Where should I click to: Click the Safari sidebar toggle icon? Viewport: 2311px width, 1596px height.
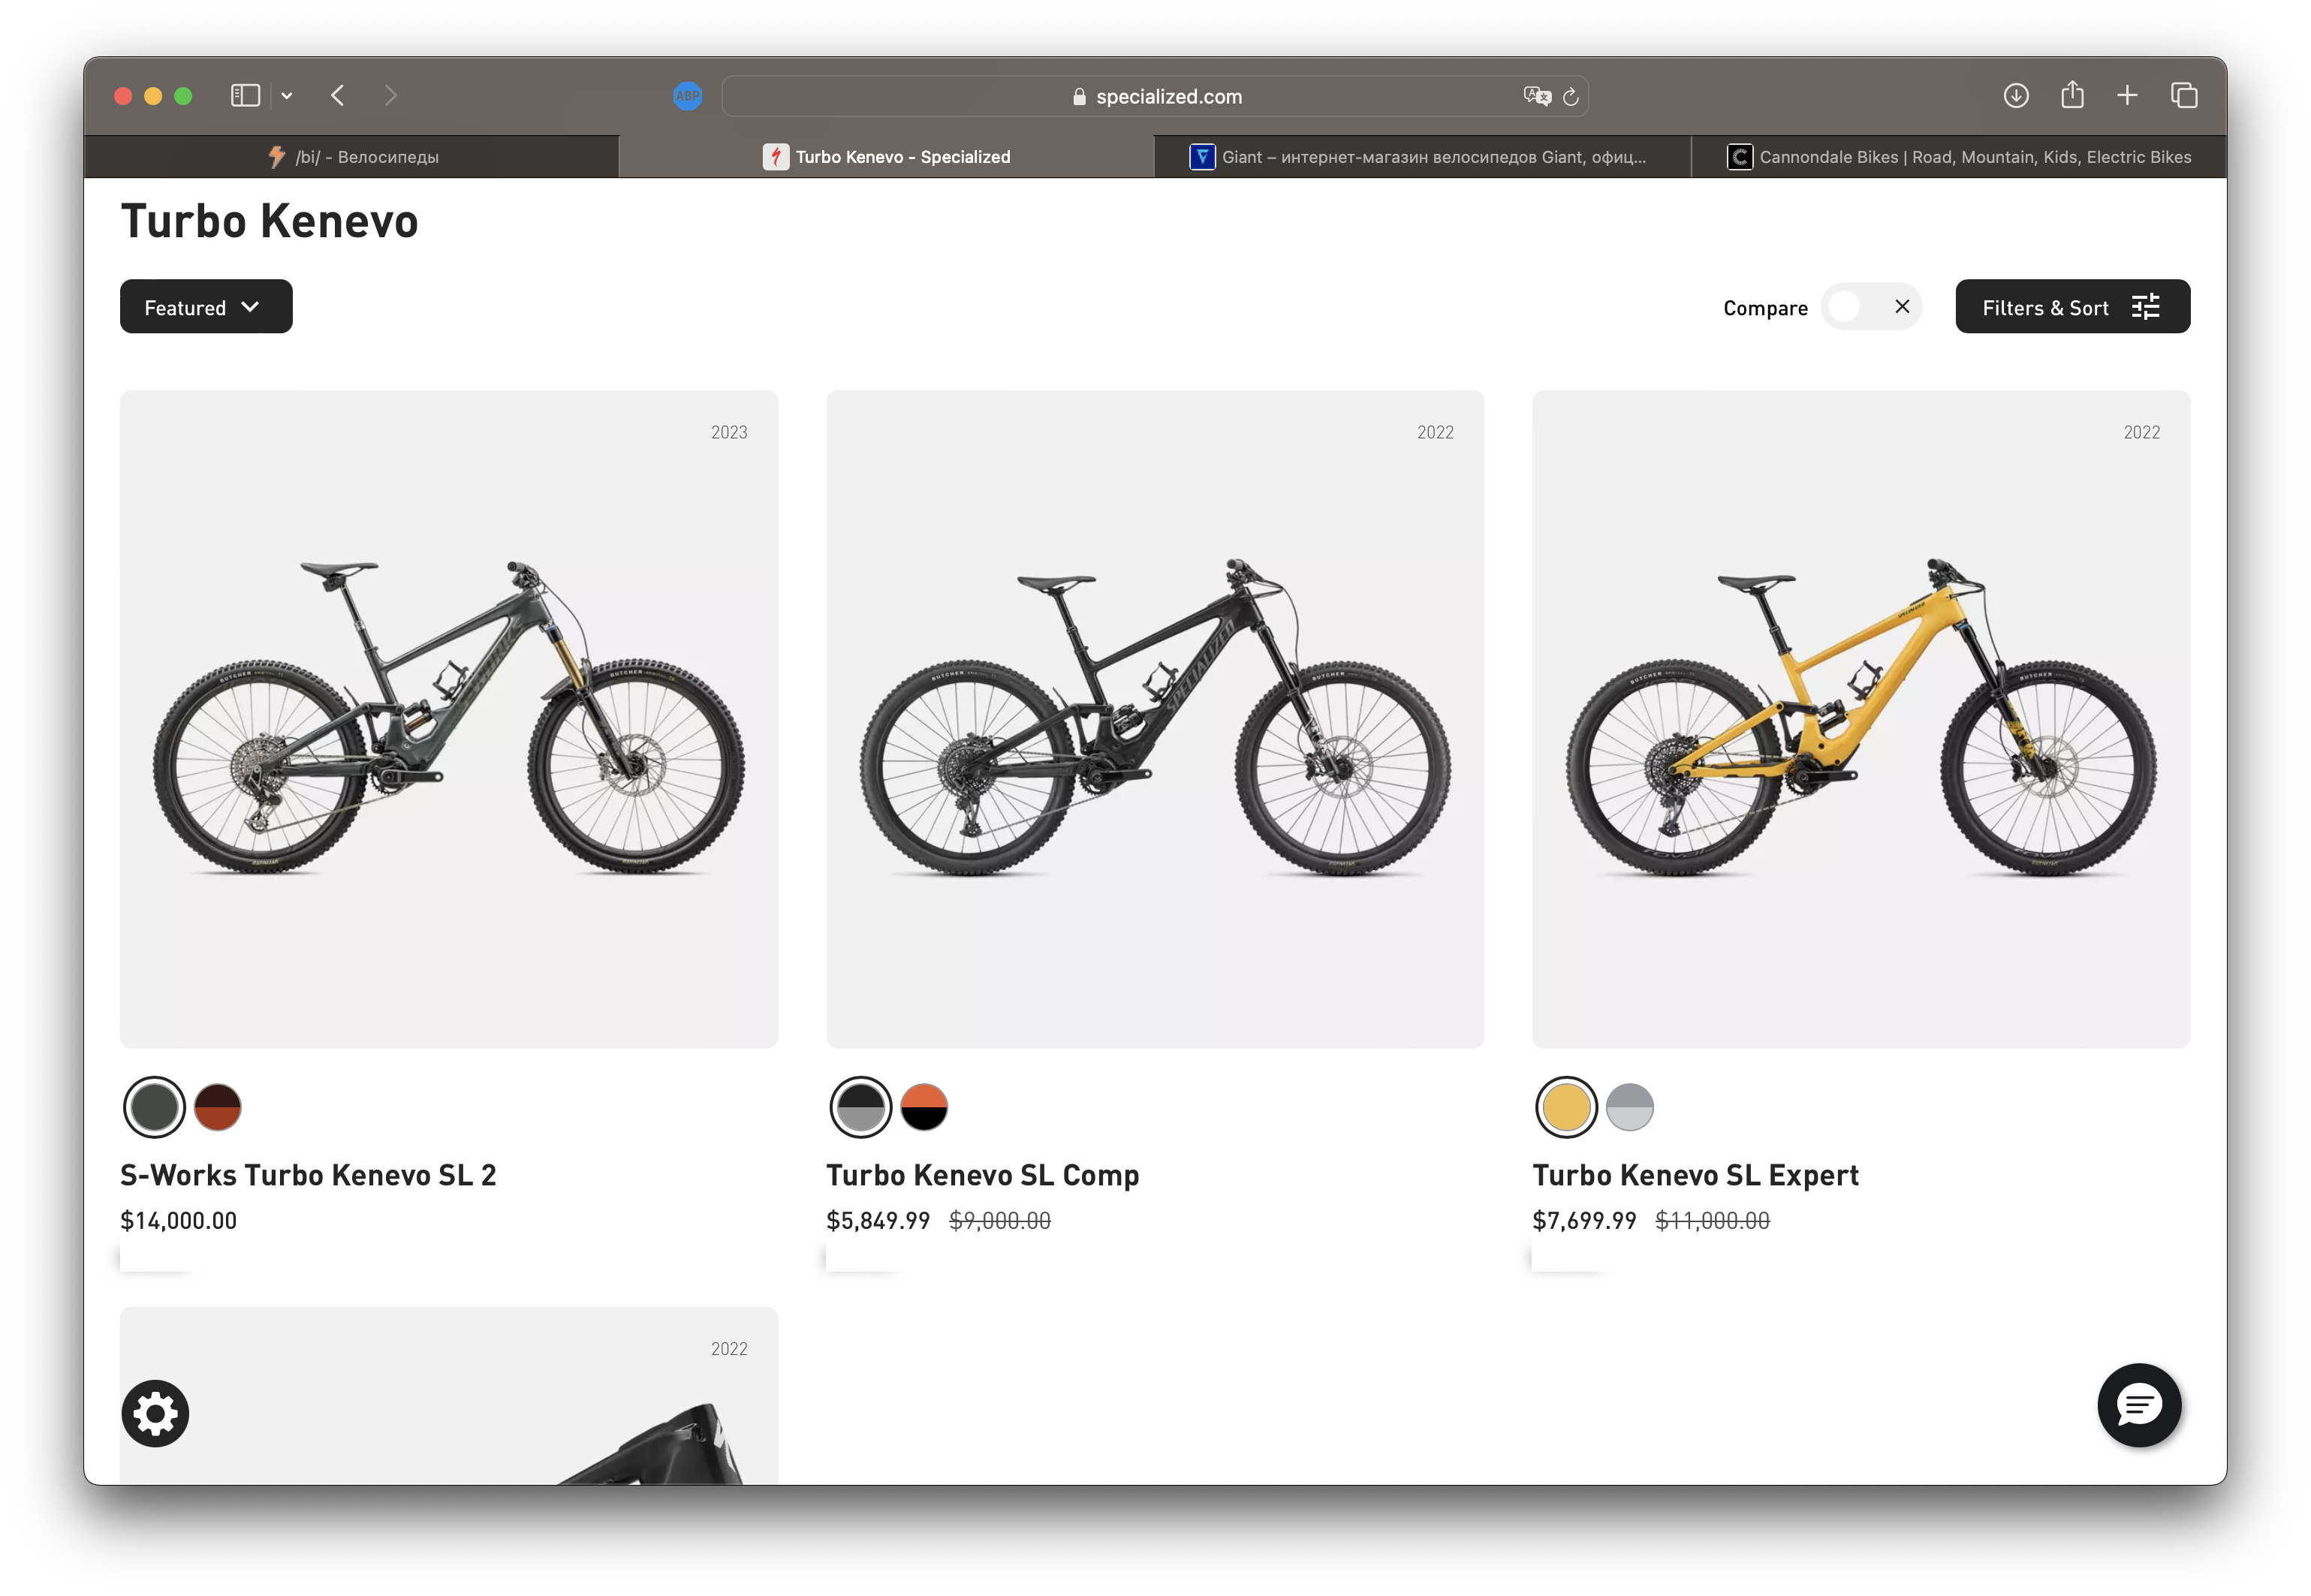click(245, 96)
